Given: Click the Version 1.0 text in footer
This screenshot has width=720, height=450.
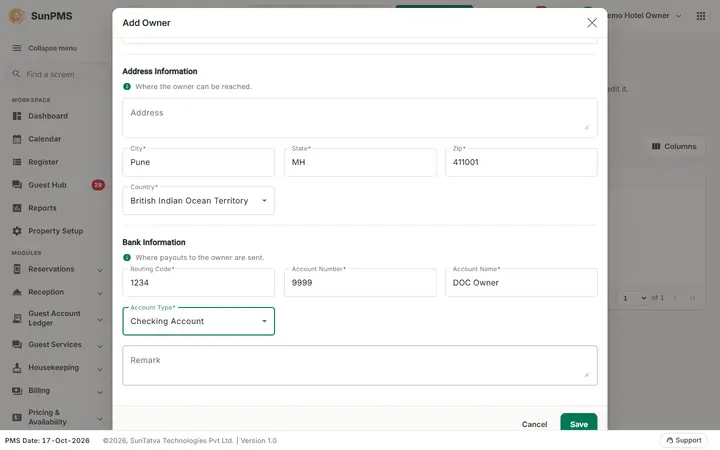Looking at the screenshot, I should (x=259, y=440).
